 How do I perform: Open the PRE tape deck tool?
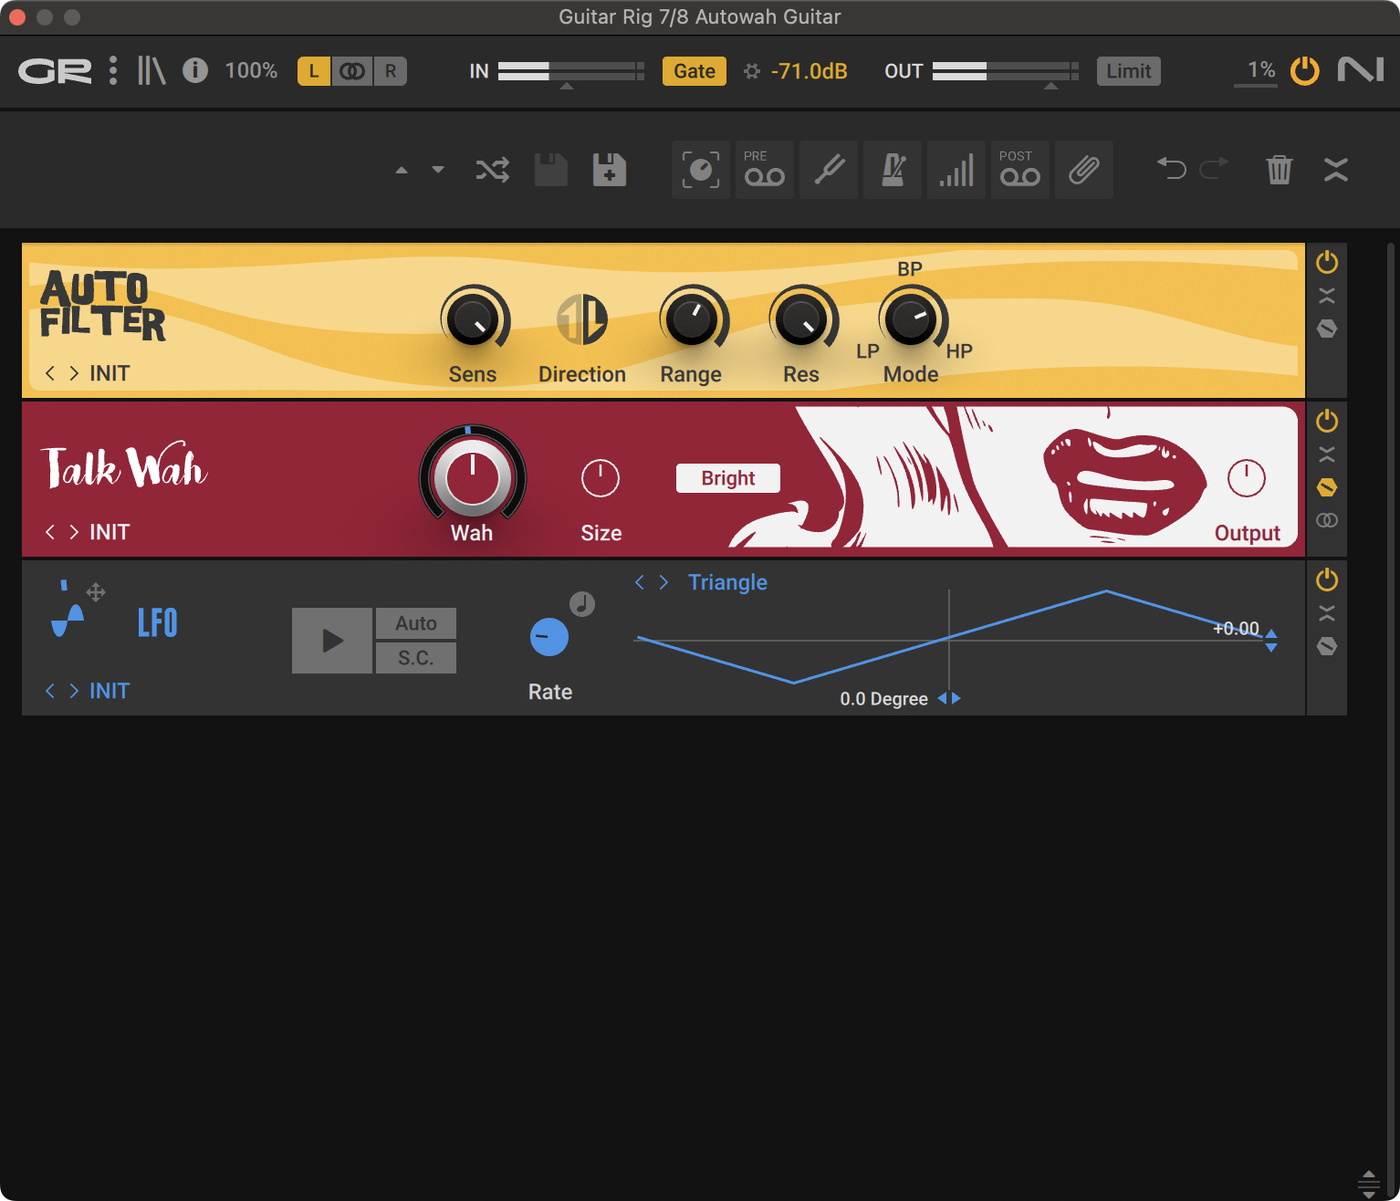[765, 170]
